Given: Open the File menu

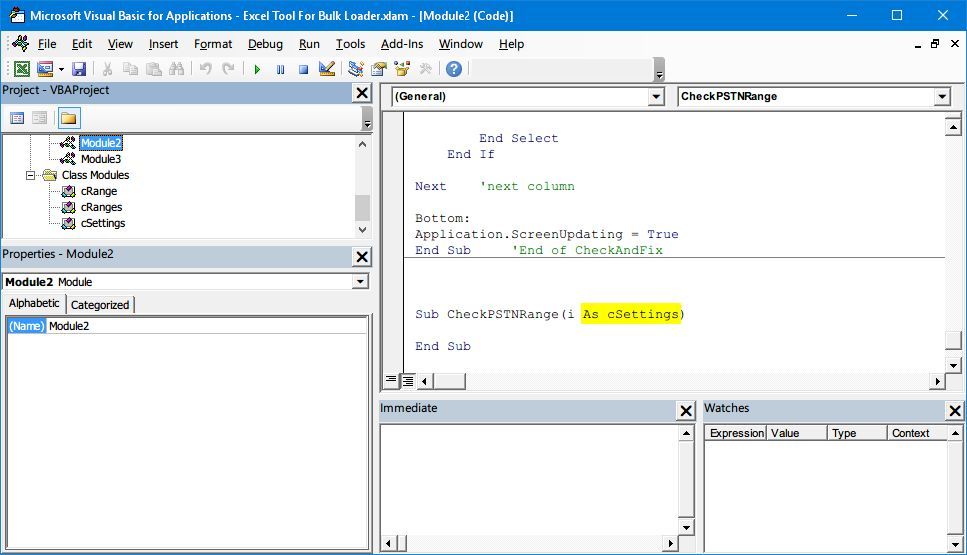Looking at the screenshot, I should point(47,44).
